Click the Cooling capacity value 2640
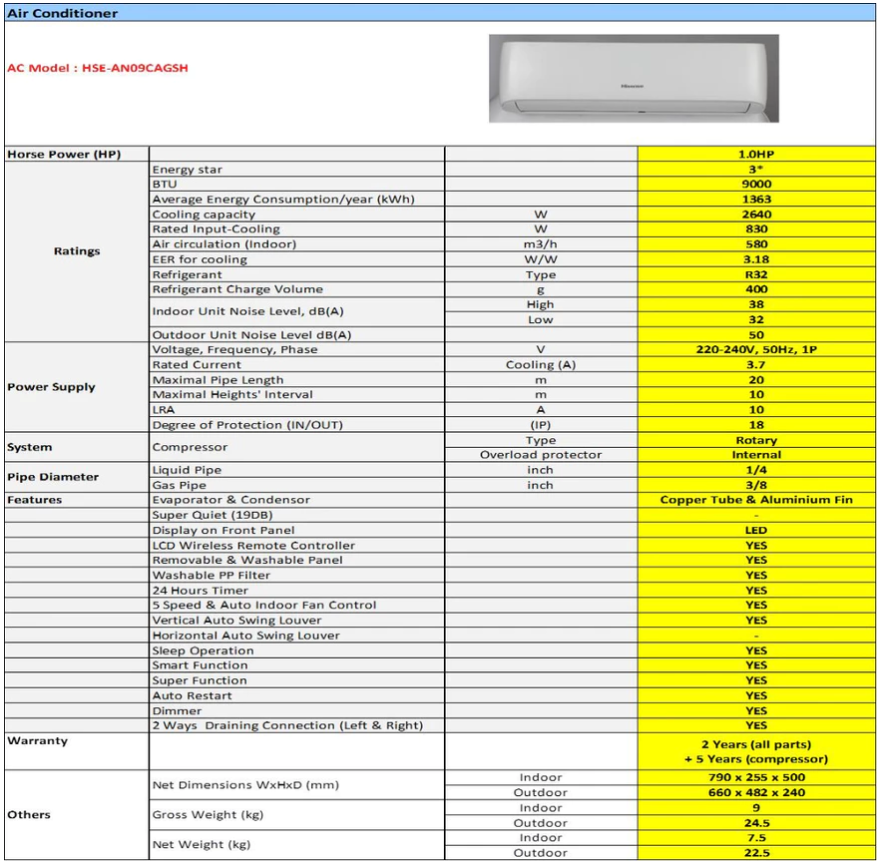Viewport: 880px width, 867px height. click(x=756, y=215)
